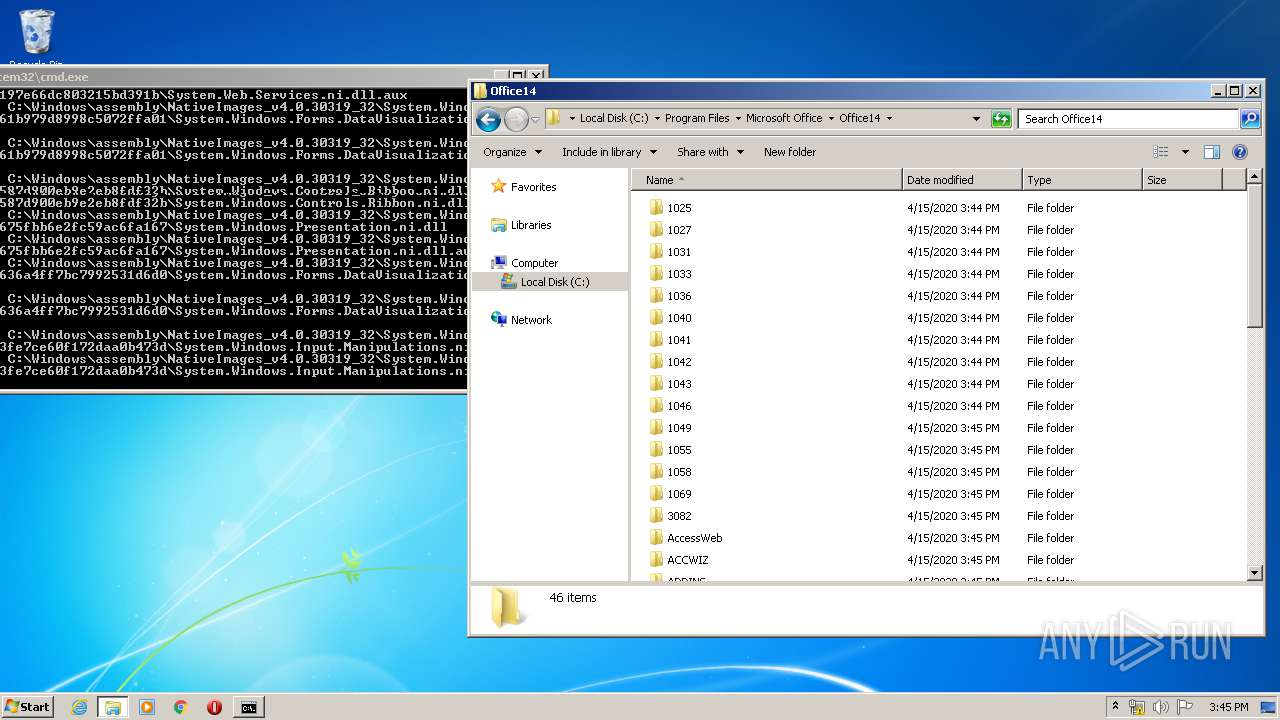
Task: Open the Include in library dropdown
Action: [x=609, y=152]
